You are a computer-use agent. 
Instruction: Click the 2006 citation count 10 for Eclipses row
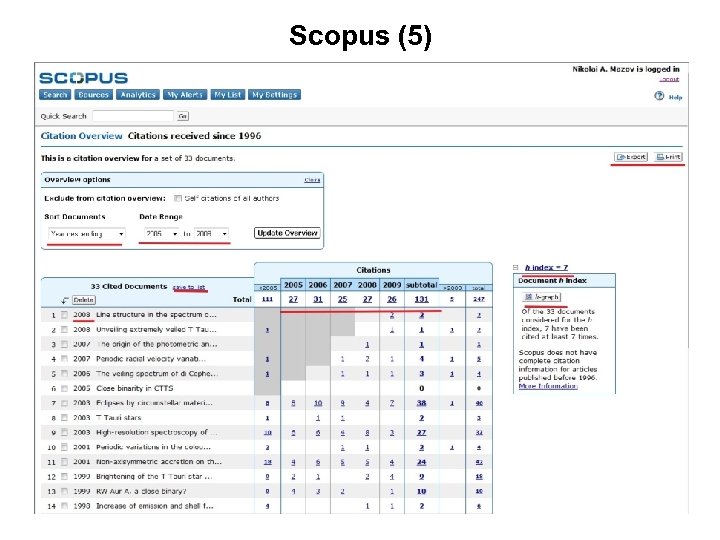pyautogui.click(x=318, y=403)
